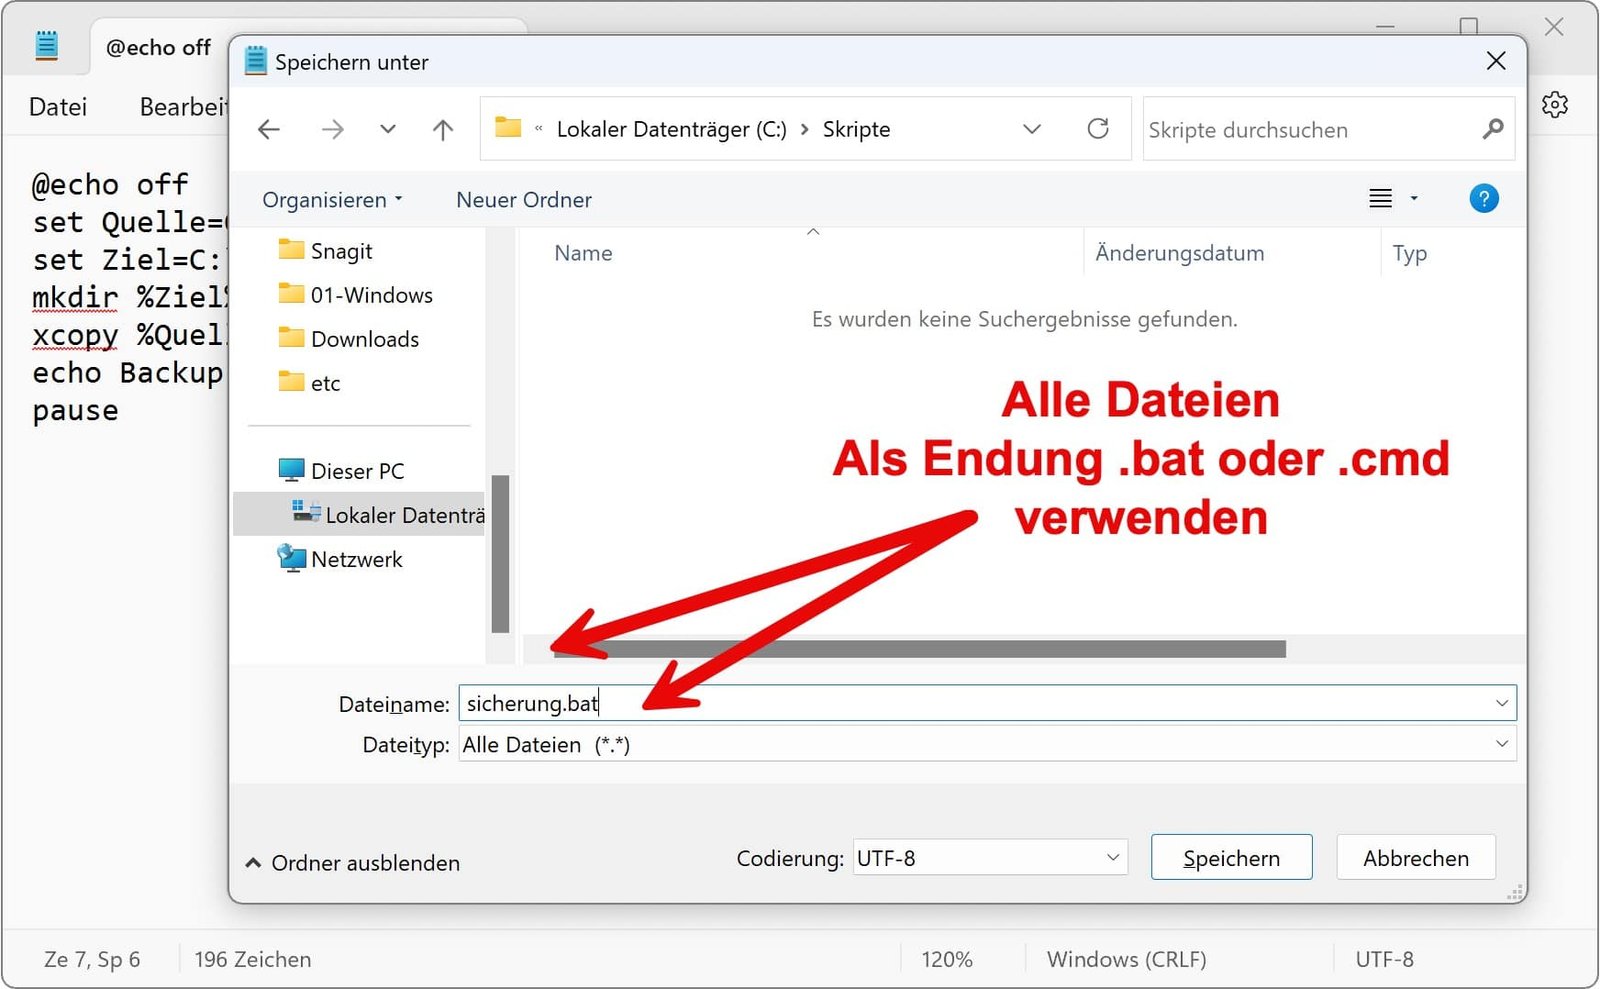Expand the address bar path dropdown chevron
Image resolution: width=1600 pixels, height=989 pixels.
click(1031, 129)
